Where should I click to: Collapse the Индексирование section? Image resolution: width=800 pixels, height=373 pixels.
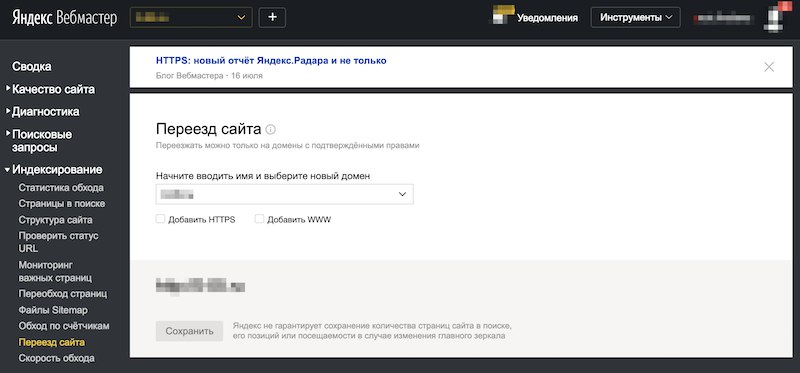point(57,169)
